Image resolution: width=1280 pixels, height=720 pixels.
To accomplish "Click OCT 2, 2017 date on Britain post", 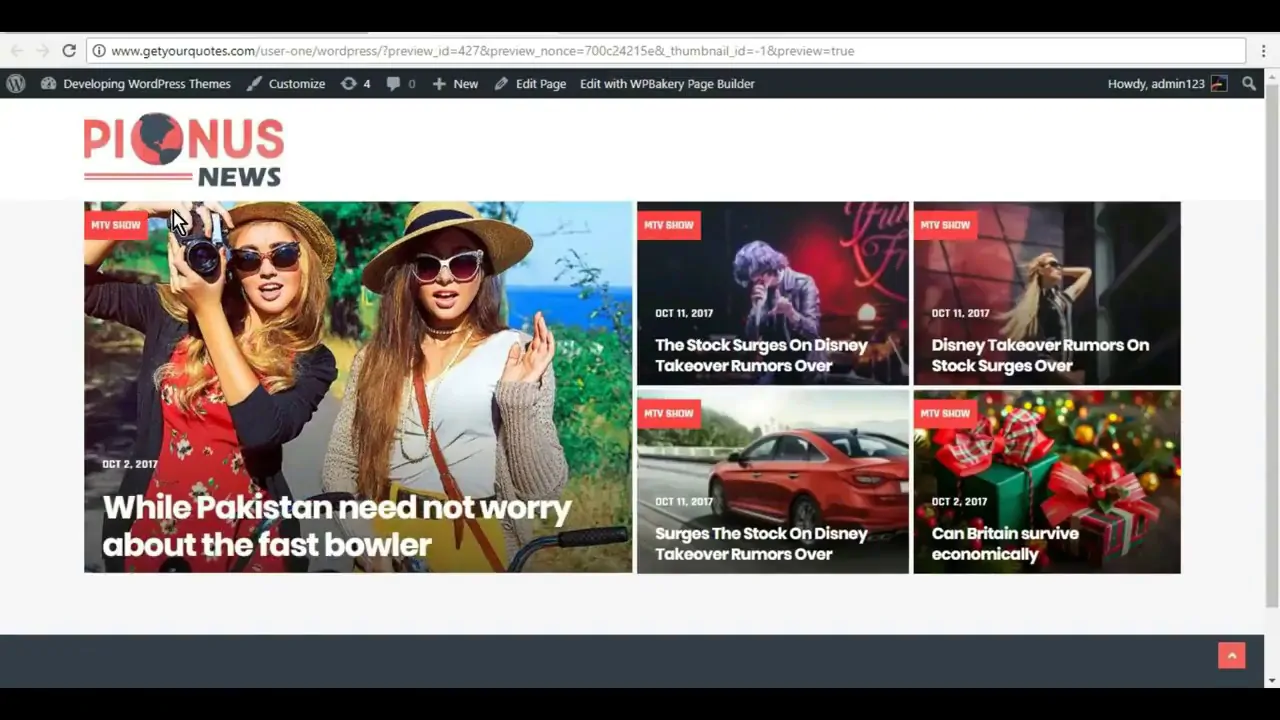I will pyautogui.click(x=959, y=501).
